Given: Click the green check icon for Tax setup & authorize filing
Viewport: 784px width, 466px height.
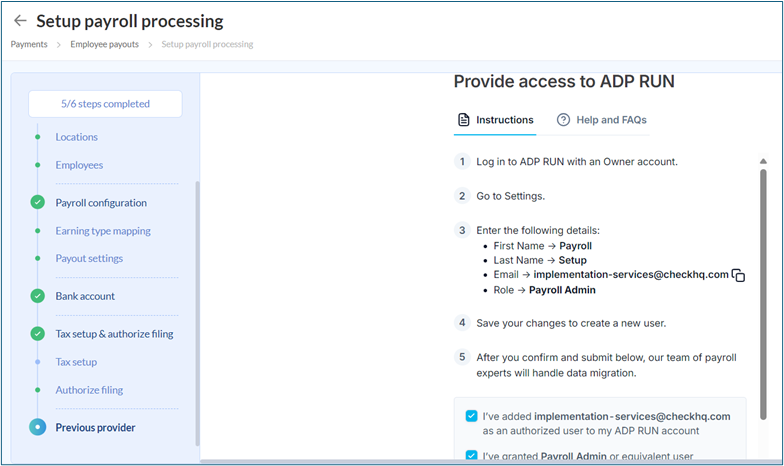Looking at the screenshot, I should pyautogui.click(x=38, y=334).
